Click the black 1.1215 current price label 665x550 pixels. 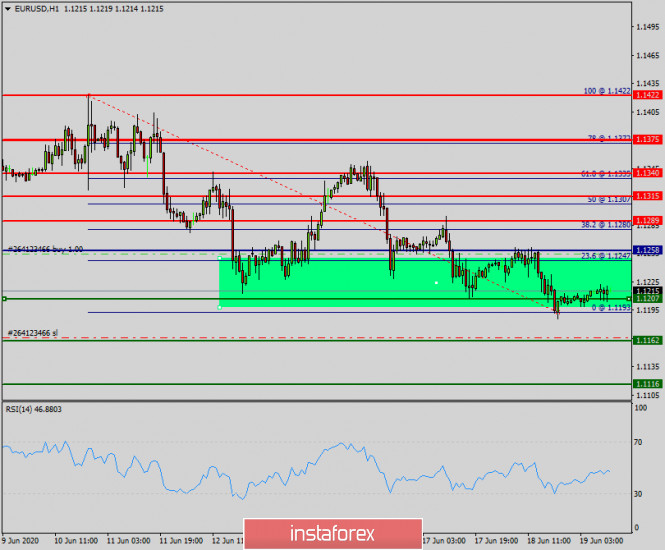coord(648,291)
